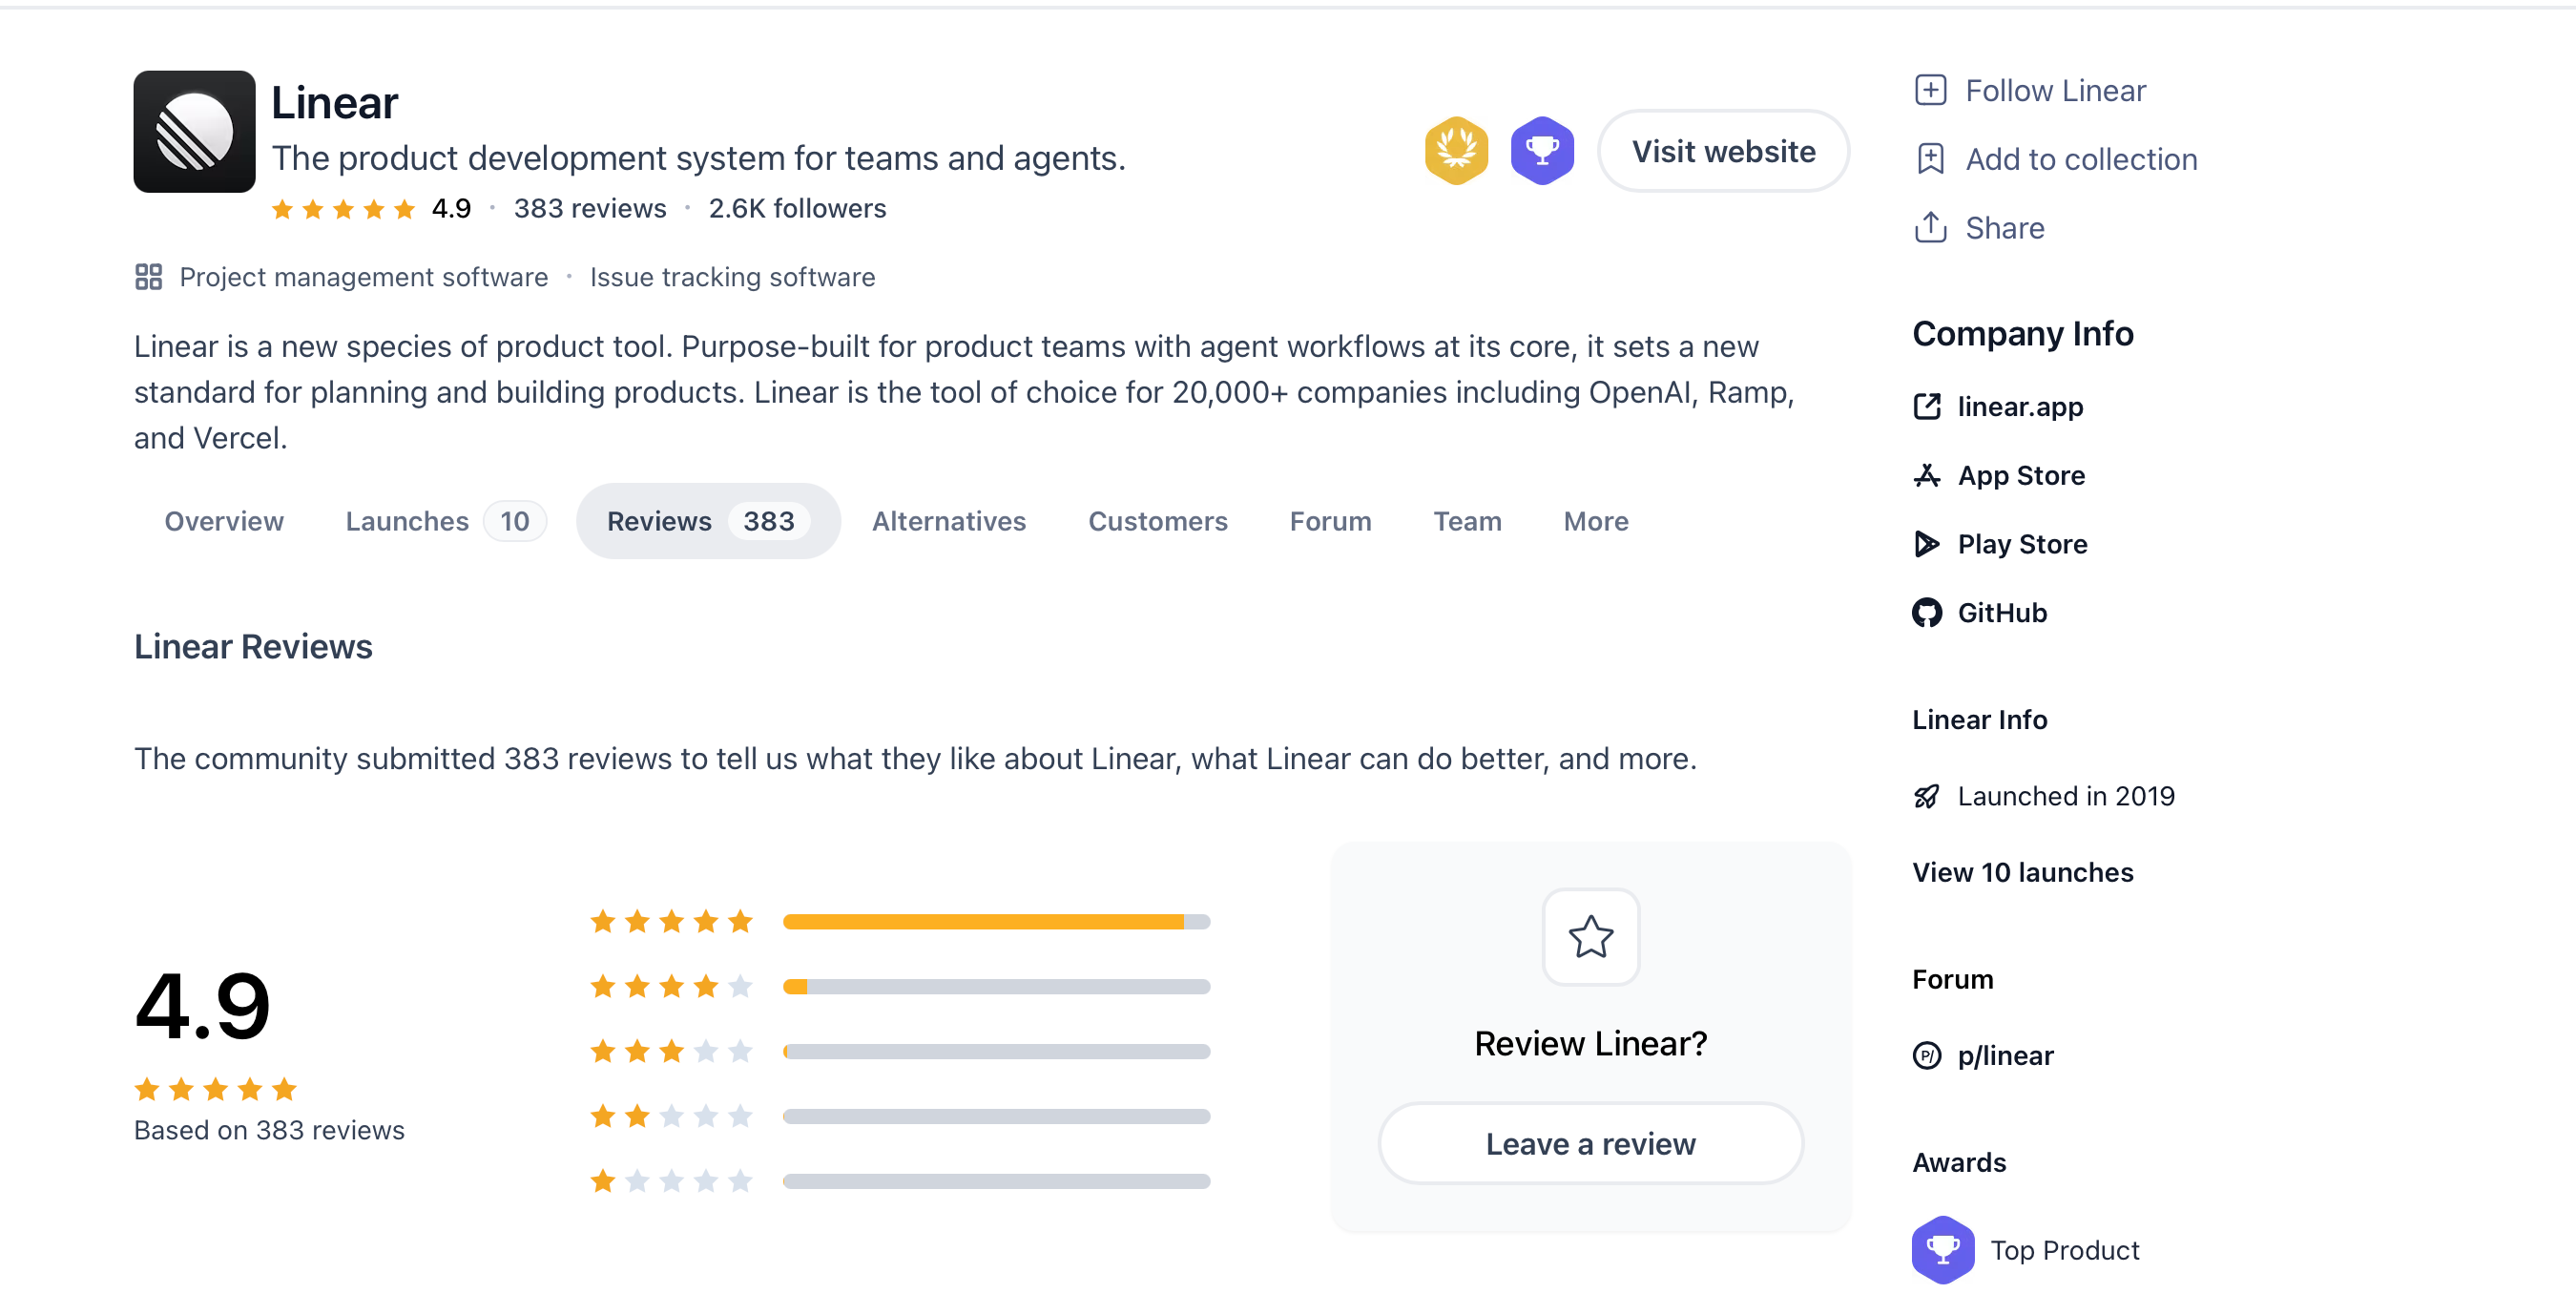Select the Alternatives tab
The width and height of the screenshot is (2576, 1294).
click(948, 521)
